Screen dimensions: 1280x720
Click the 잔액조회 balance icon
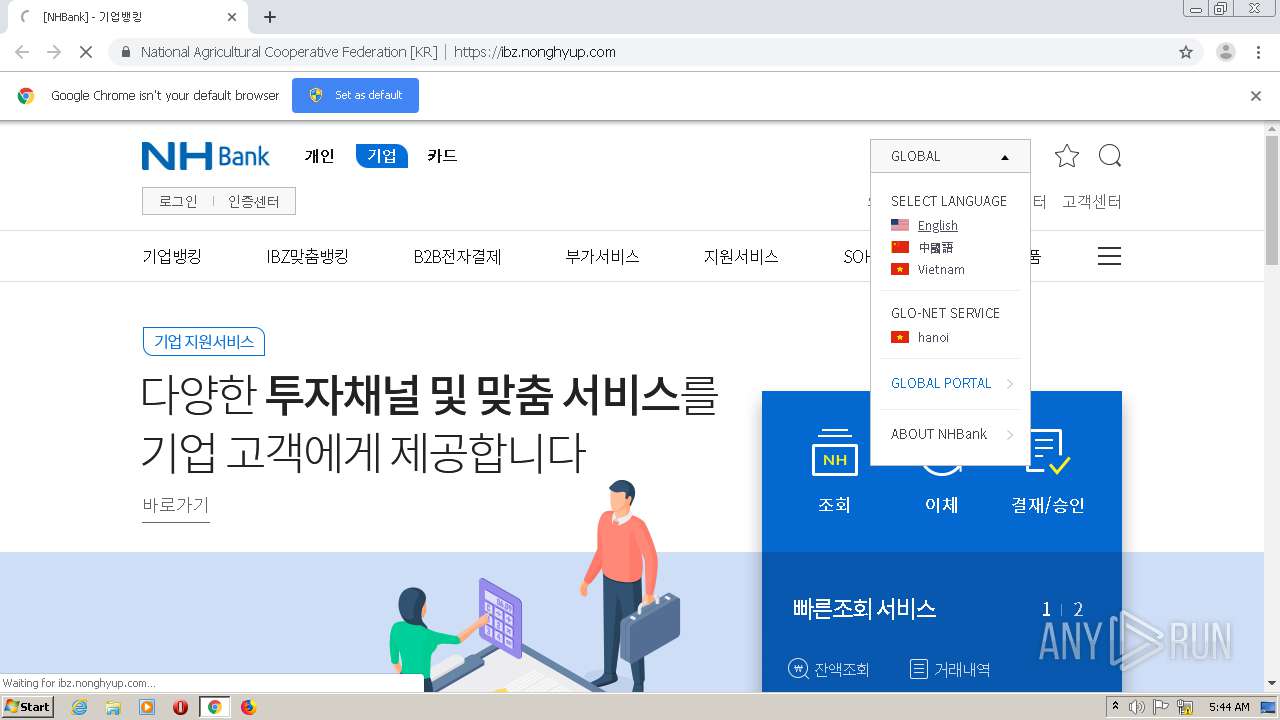tap(798, 669)
